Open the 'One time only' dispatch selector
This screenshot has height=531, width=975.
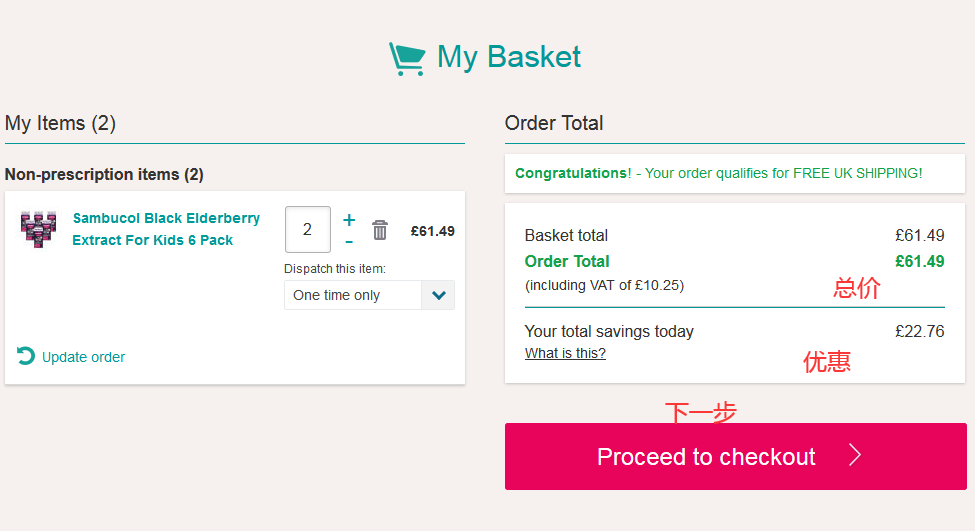[x=353, y=295]
